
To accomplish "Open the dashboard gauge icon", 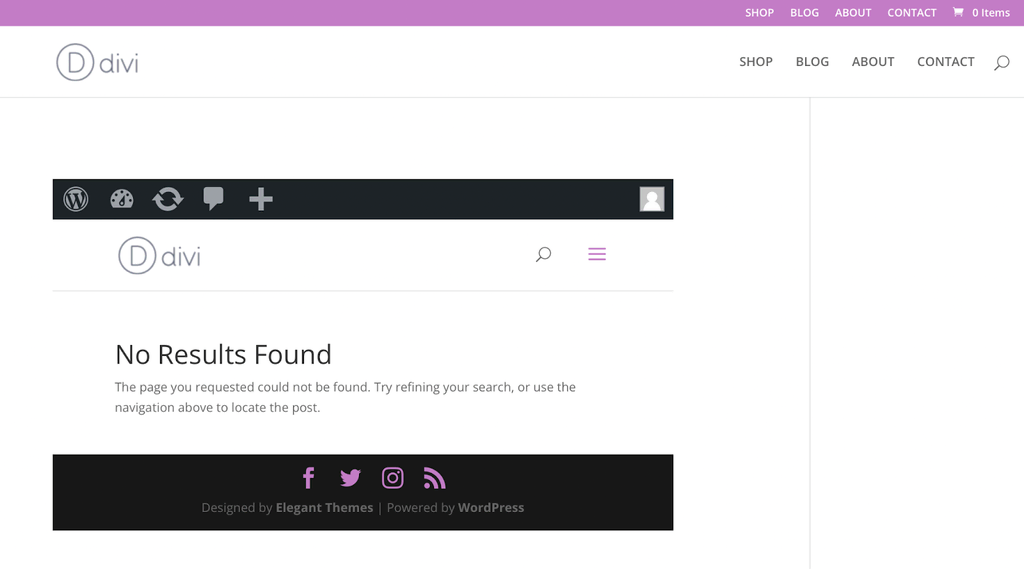I will tap(121, 199).
